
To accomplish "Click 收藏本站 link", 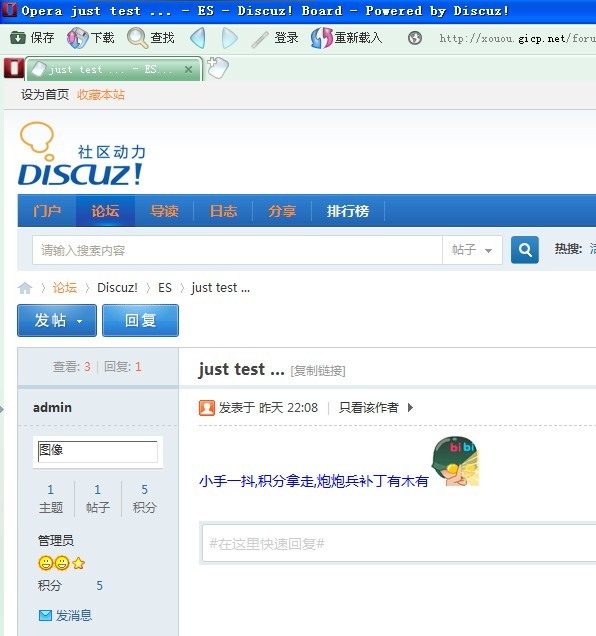I will (101, 95).
